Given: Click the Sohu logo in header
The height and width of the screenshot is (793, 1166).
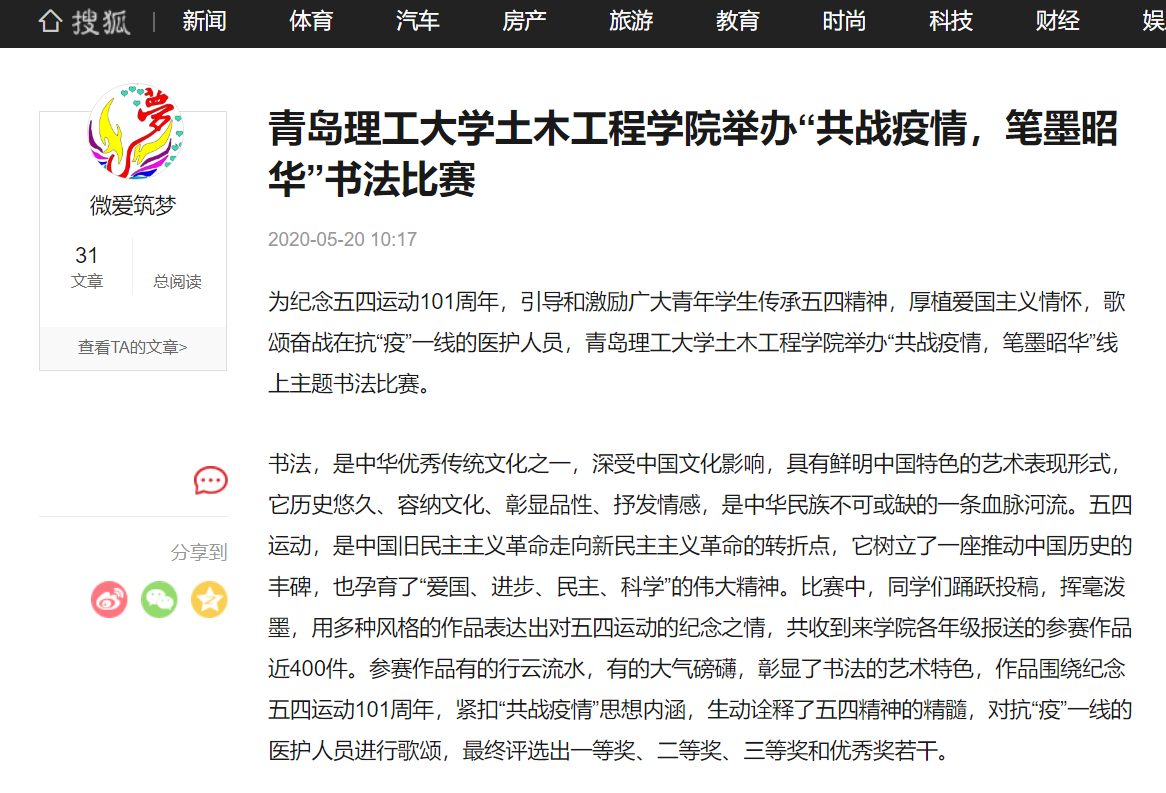Looking at the screenshot, I should tap(84, 22).
